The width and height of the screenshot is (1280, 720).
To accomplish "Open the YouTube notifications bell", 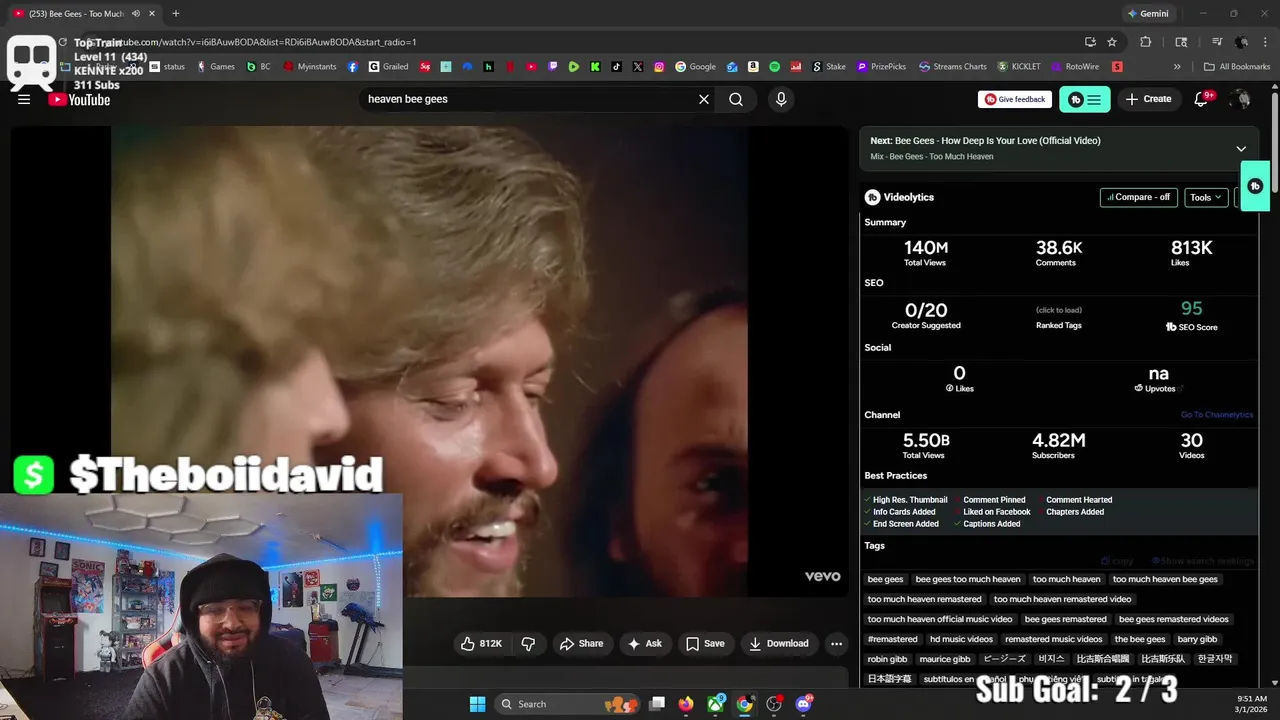I will coord(1202,99).
